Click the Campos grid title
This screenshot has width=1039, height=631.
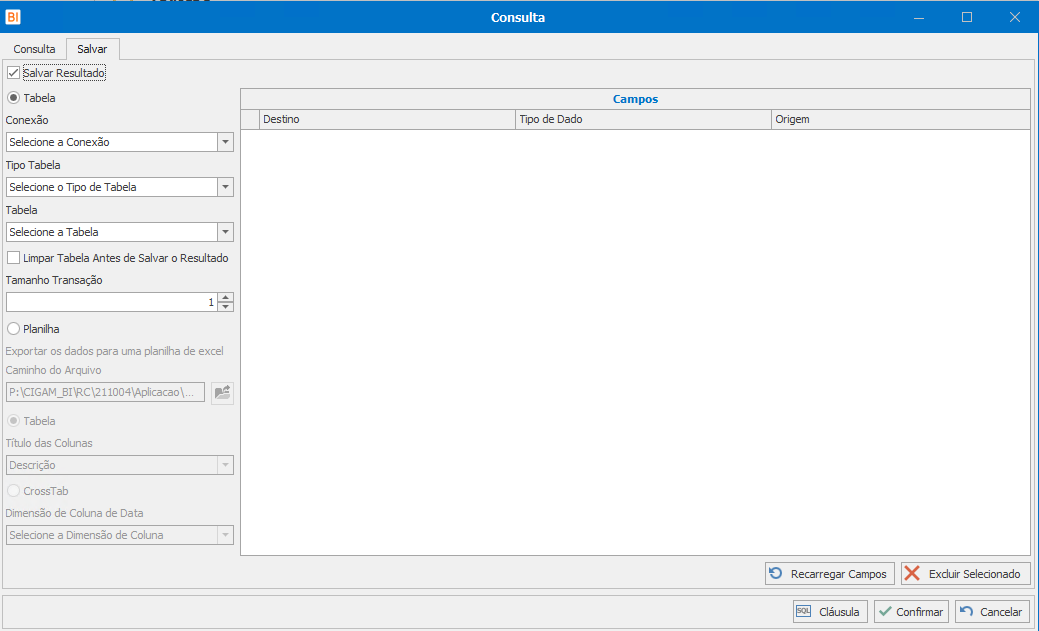[635, 99]
